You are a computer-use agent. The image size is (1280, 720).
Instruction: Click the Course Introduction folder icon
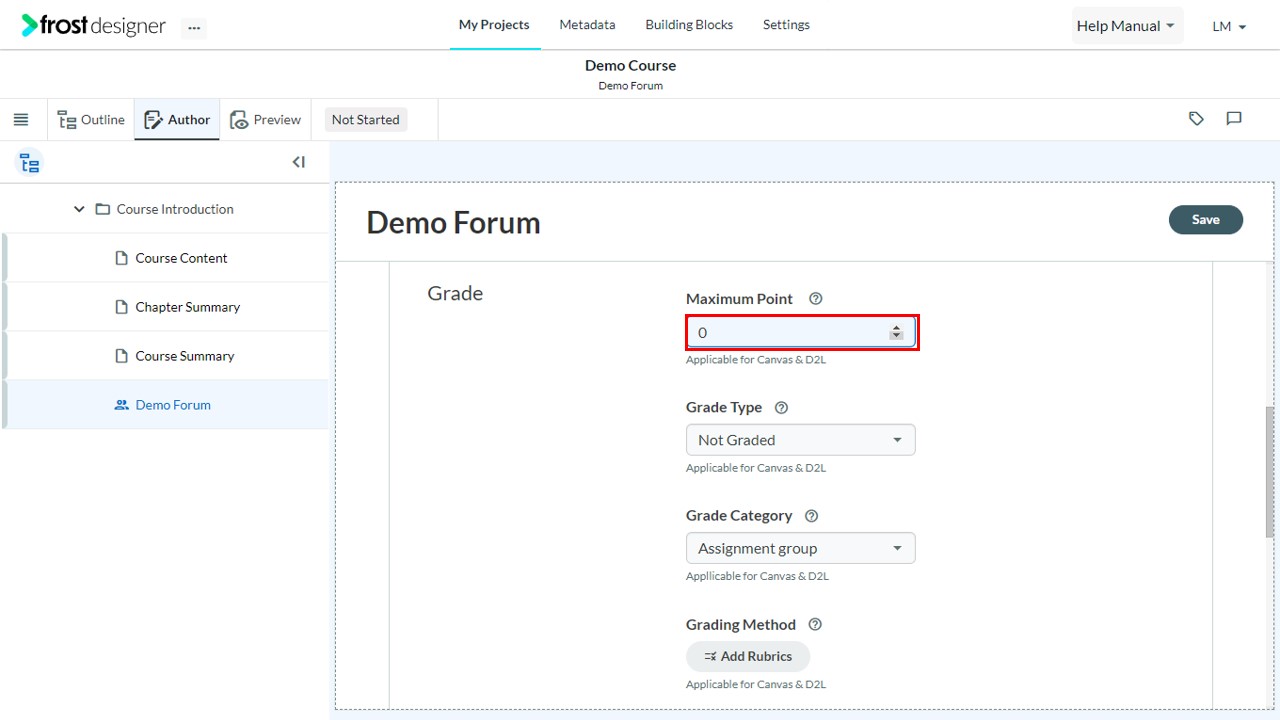pos(102,209)
